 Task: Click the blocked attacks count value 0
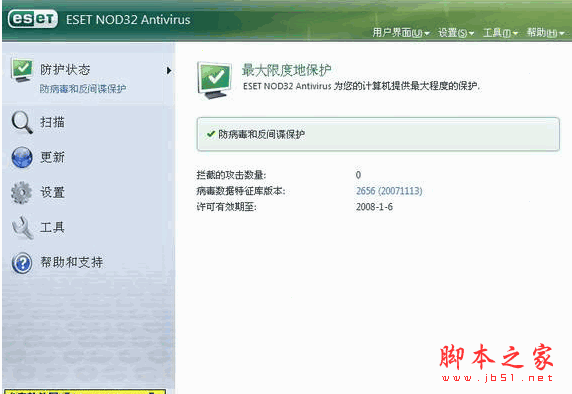[358, 175]
